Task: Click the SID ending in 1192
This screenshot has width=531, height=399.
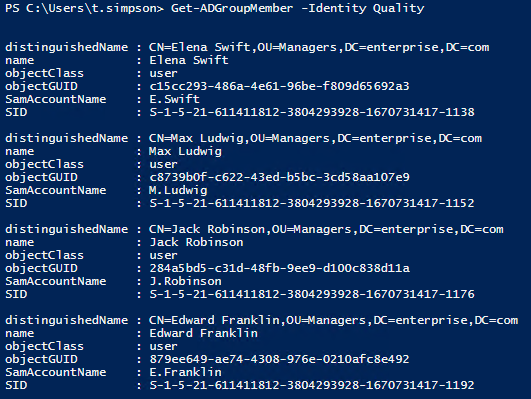Action: click(312, 385)
